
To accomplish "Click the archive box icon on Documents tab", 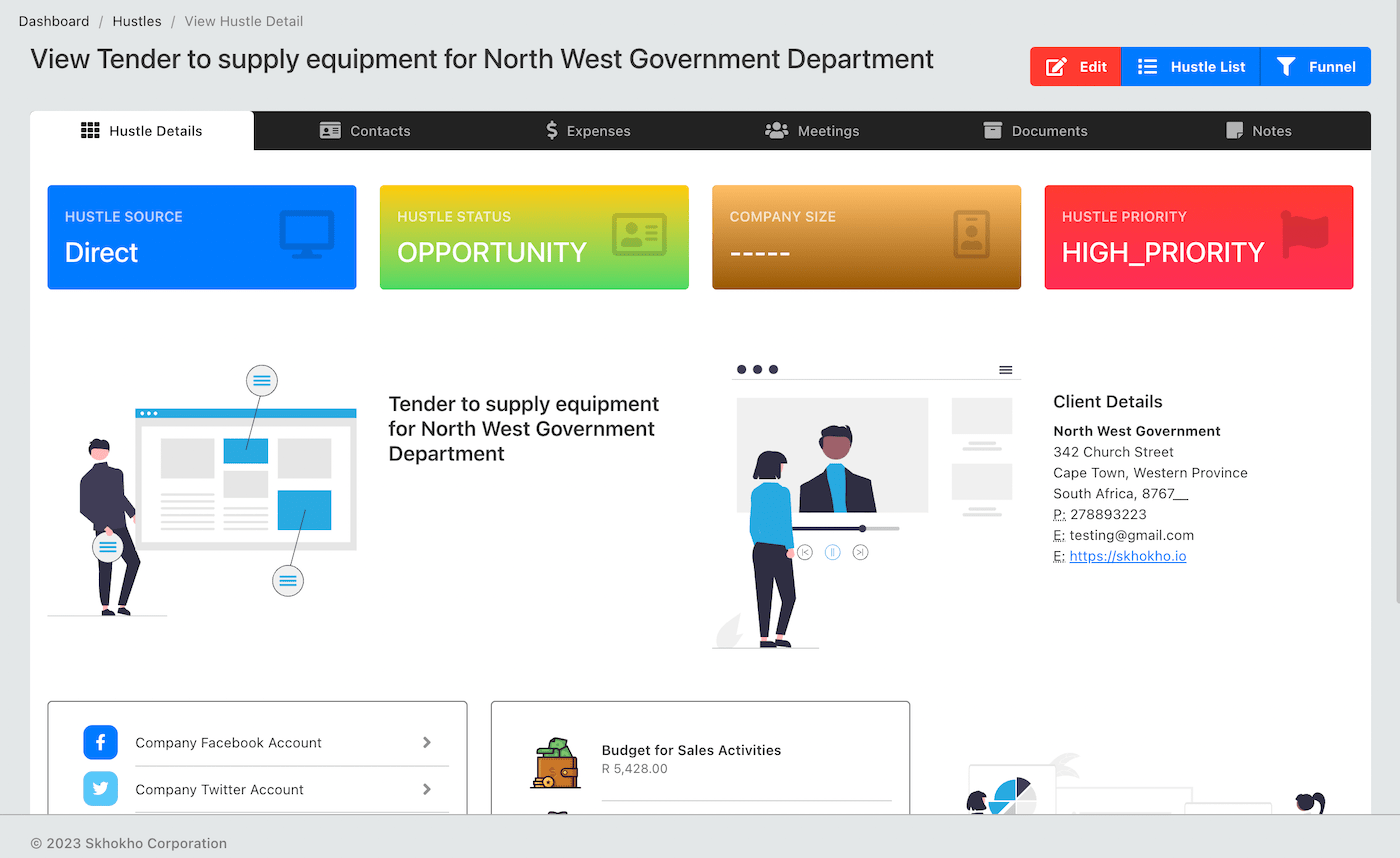I will click(992, 131).
